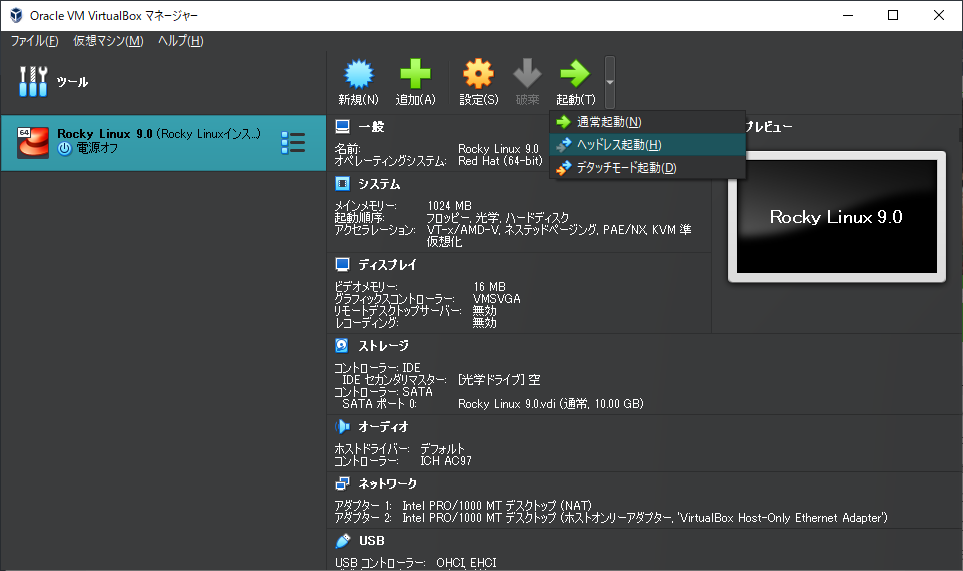Minimize the VirtualBox Manager window
The height and width of the screenshot is (571, 963).
point(848,15)
